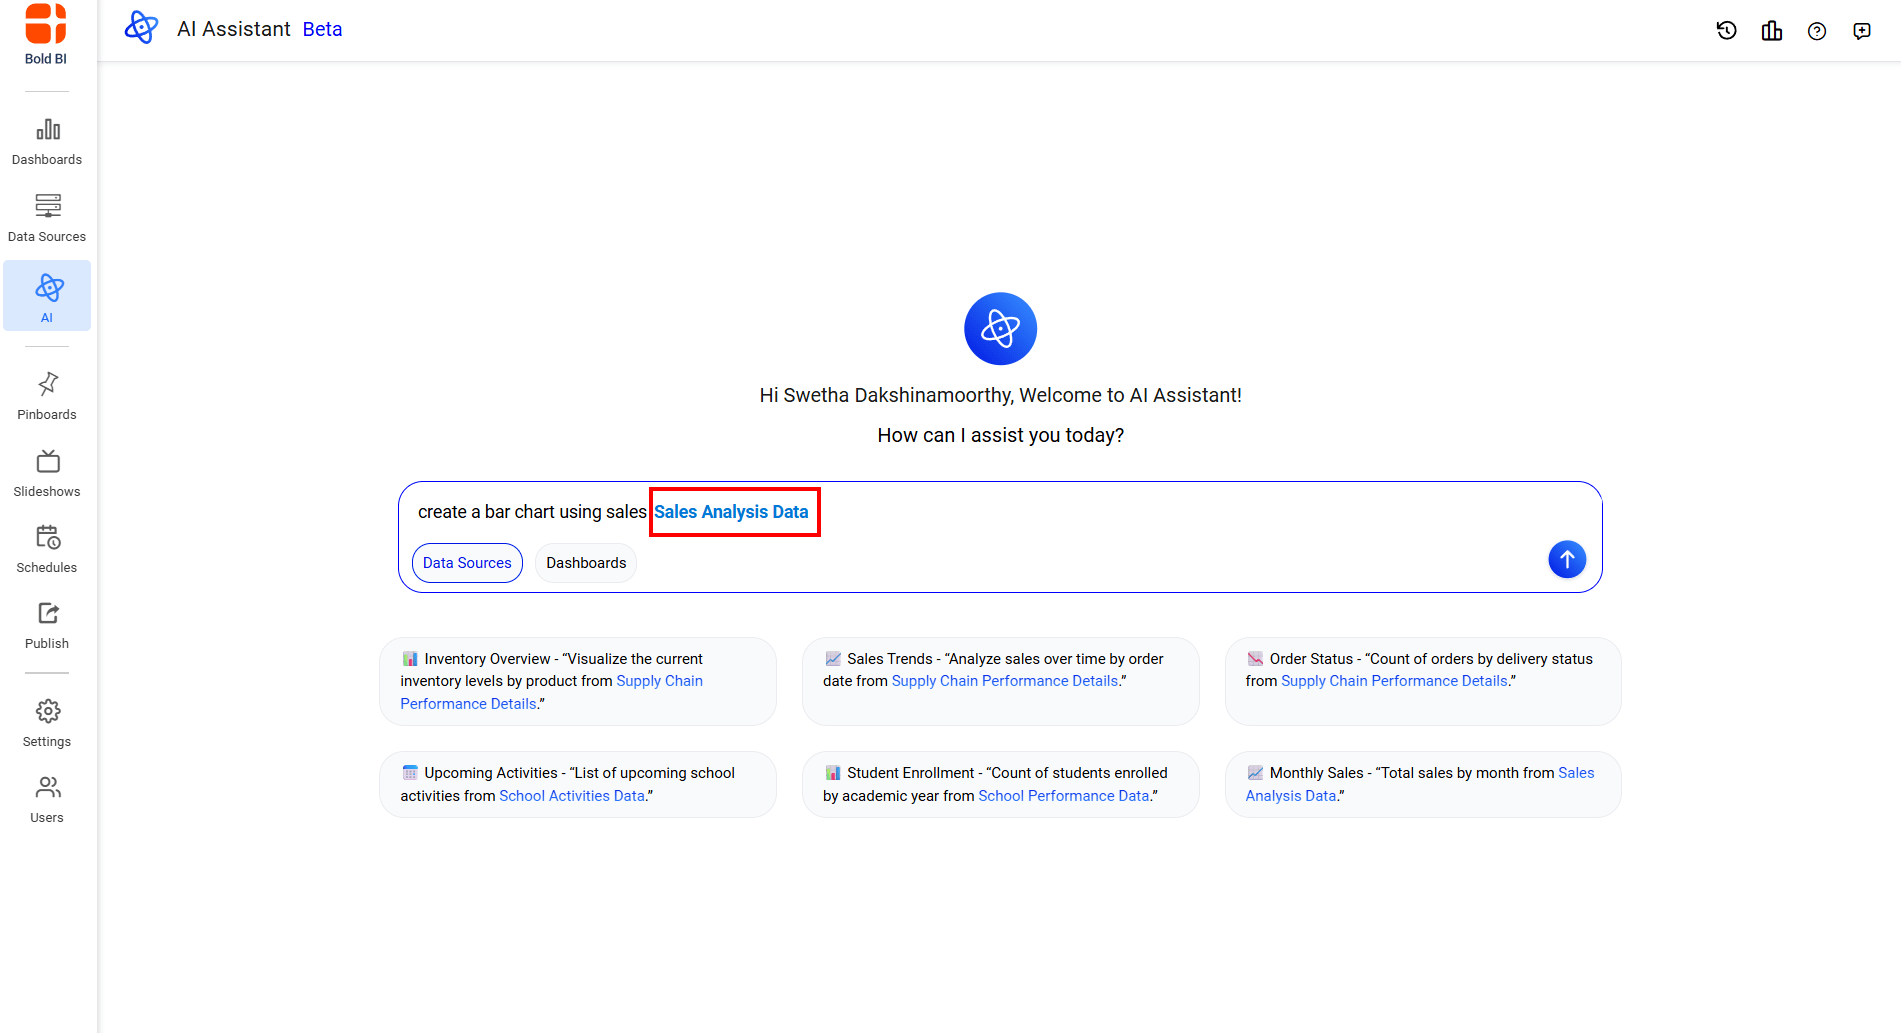Open the Publish section in the sidebar

coord(47,625)
